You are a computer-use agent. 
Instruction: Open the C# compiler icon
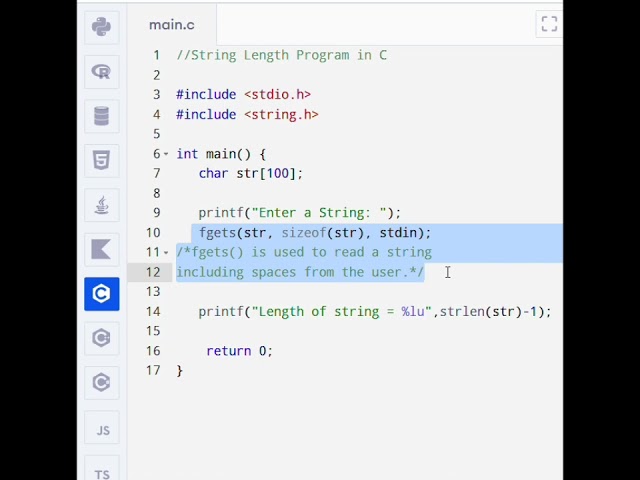(x=102, y=382)
